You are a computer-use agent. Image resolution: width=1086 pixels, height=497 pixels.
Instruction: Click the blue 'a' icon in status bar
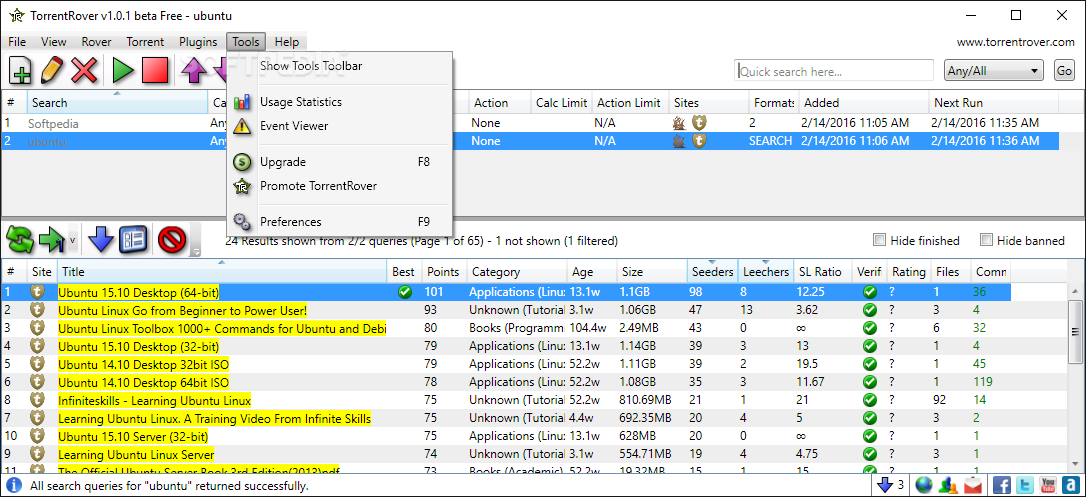1072,485
